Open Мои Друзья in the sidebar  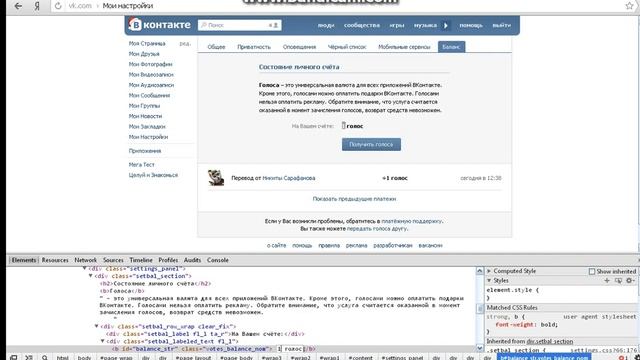[x=144, y=54]
